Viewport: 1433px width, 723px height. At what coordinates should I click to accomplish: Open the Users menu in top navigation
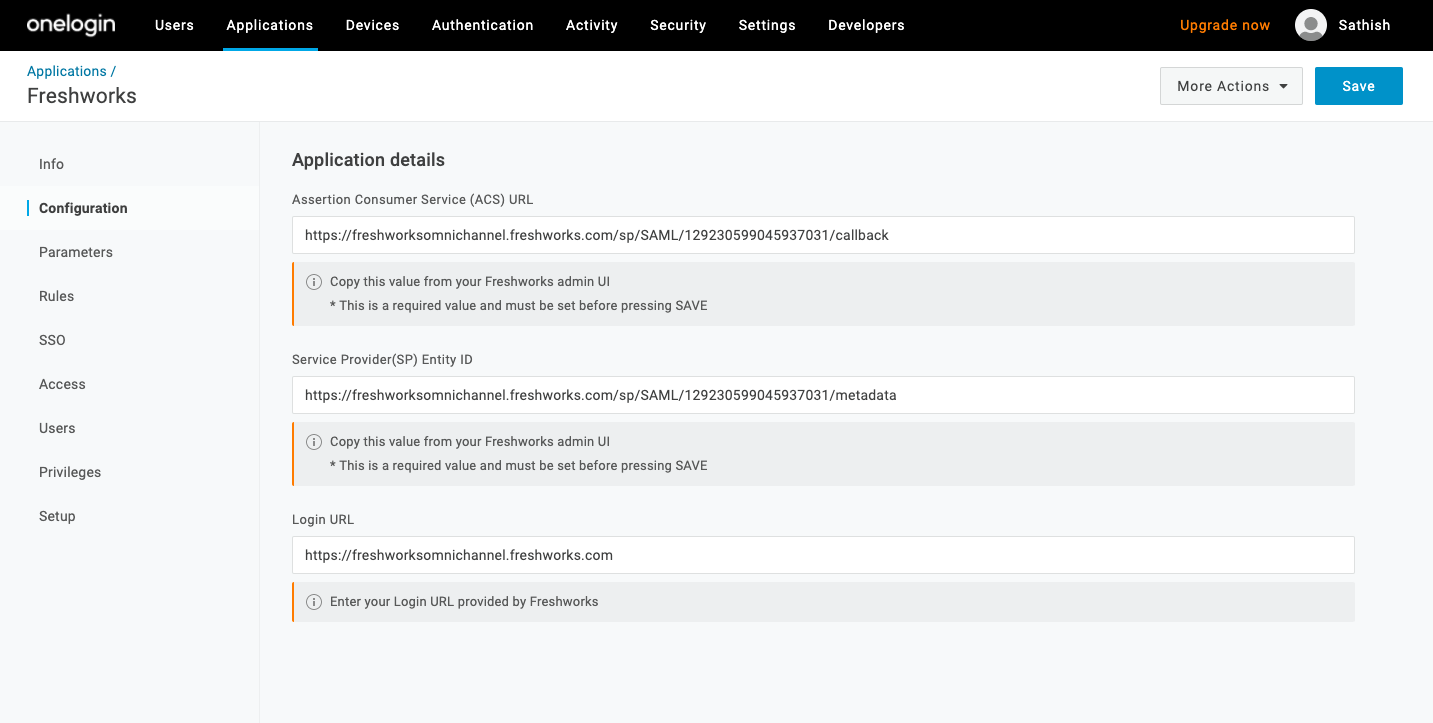(174, 25)
